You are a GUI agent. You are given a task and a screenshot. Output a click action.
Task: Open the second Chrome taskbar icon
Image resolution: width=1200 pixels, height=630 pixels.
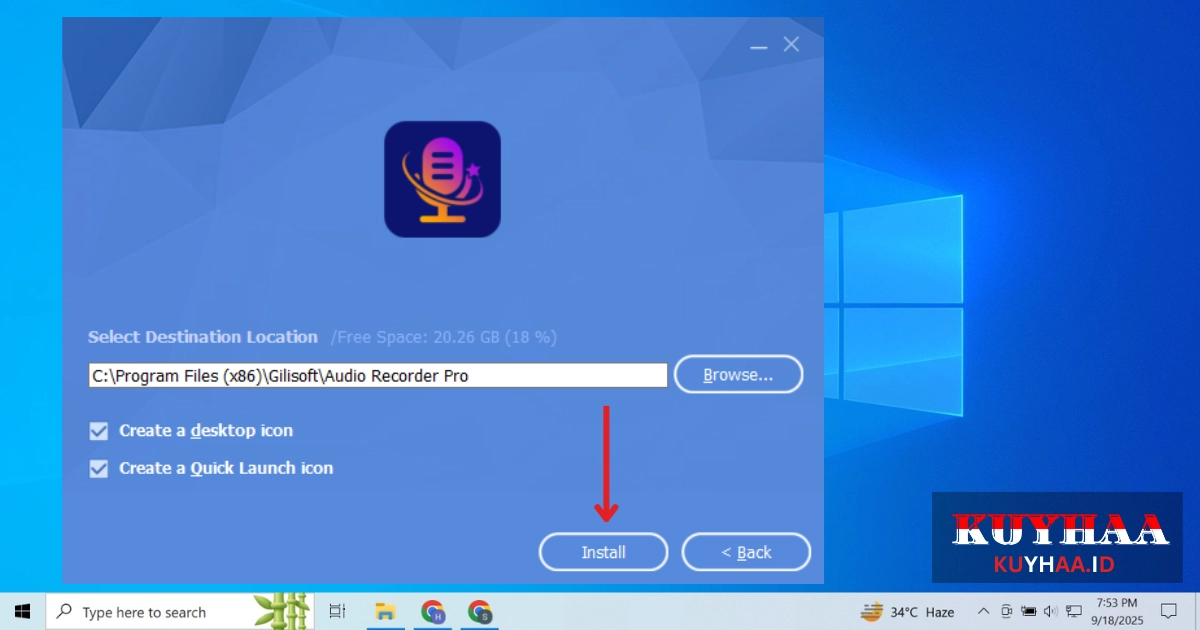[480, 611]
